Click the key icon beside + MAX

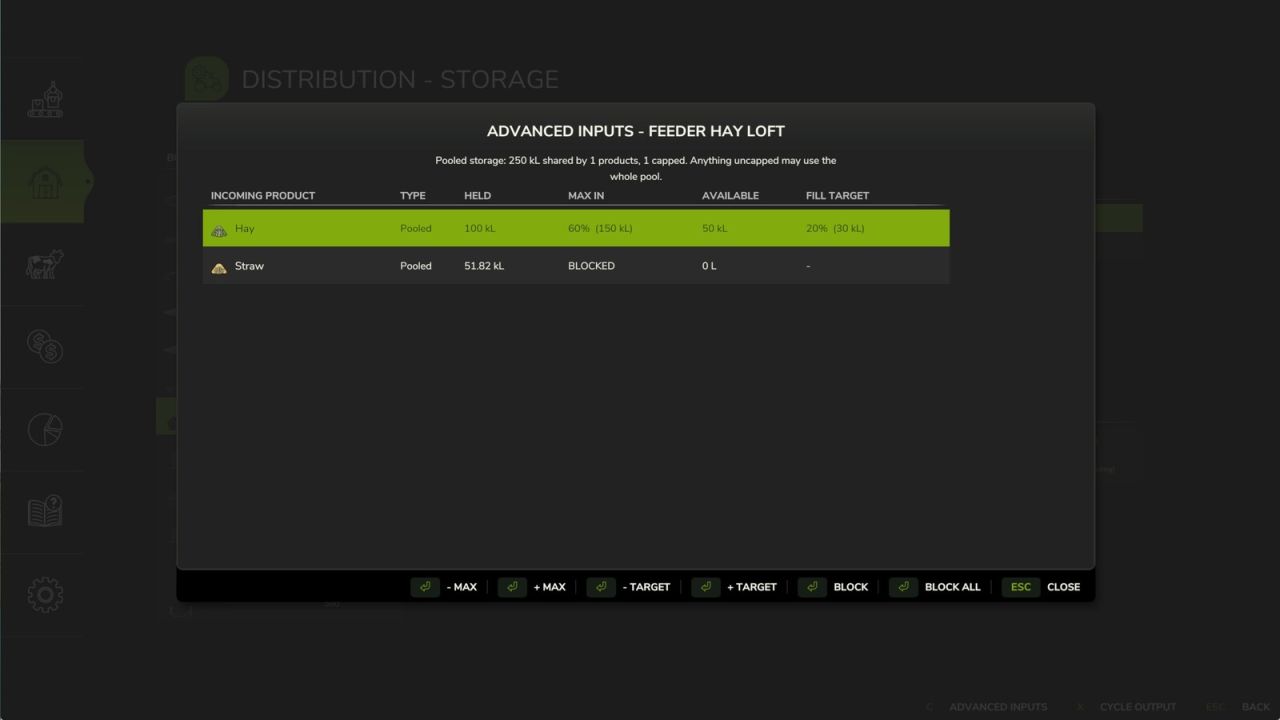(512, 587)
